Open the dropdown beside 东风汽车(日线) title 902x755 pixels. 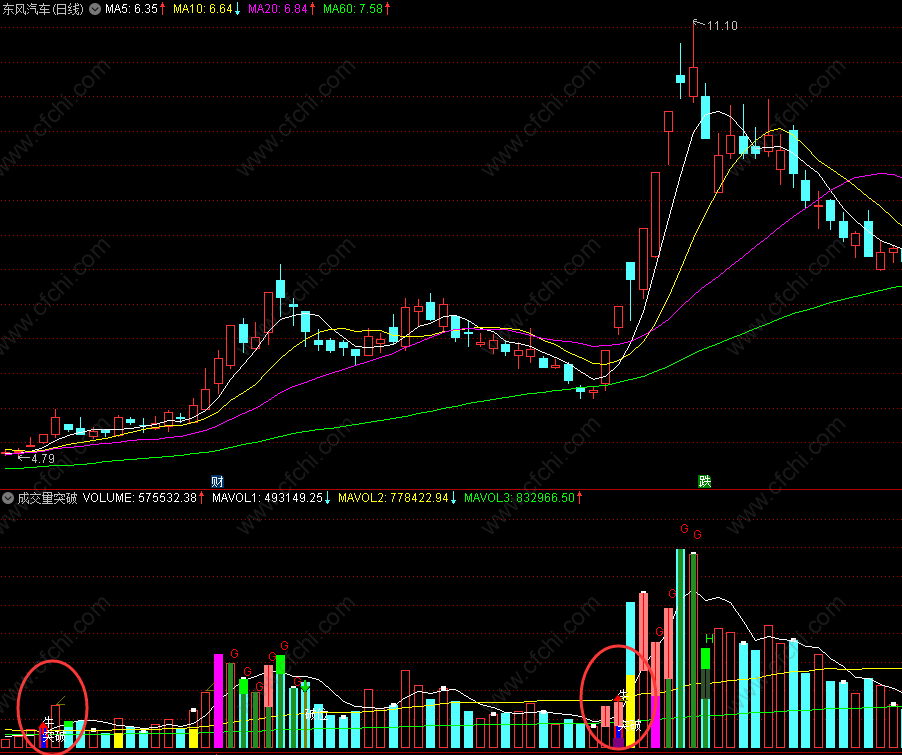(x=95, y=9)
